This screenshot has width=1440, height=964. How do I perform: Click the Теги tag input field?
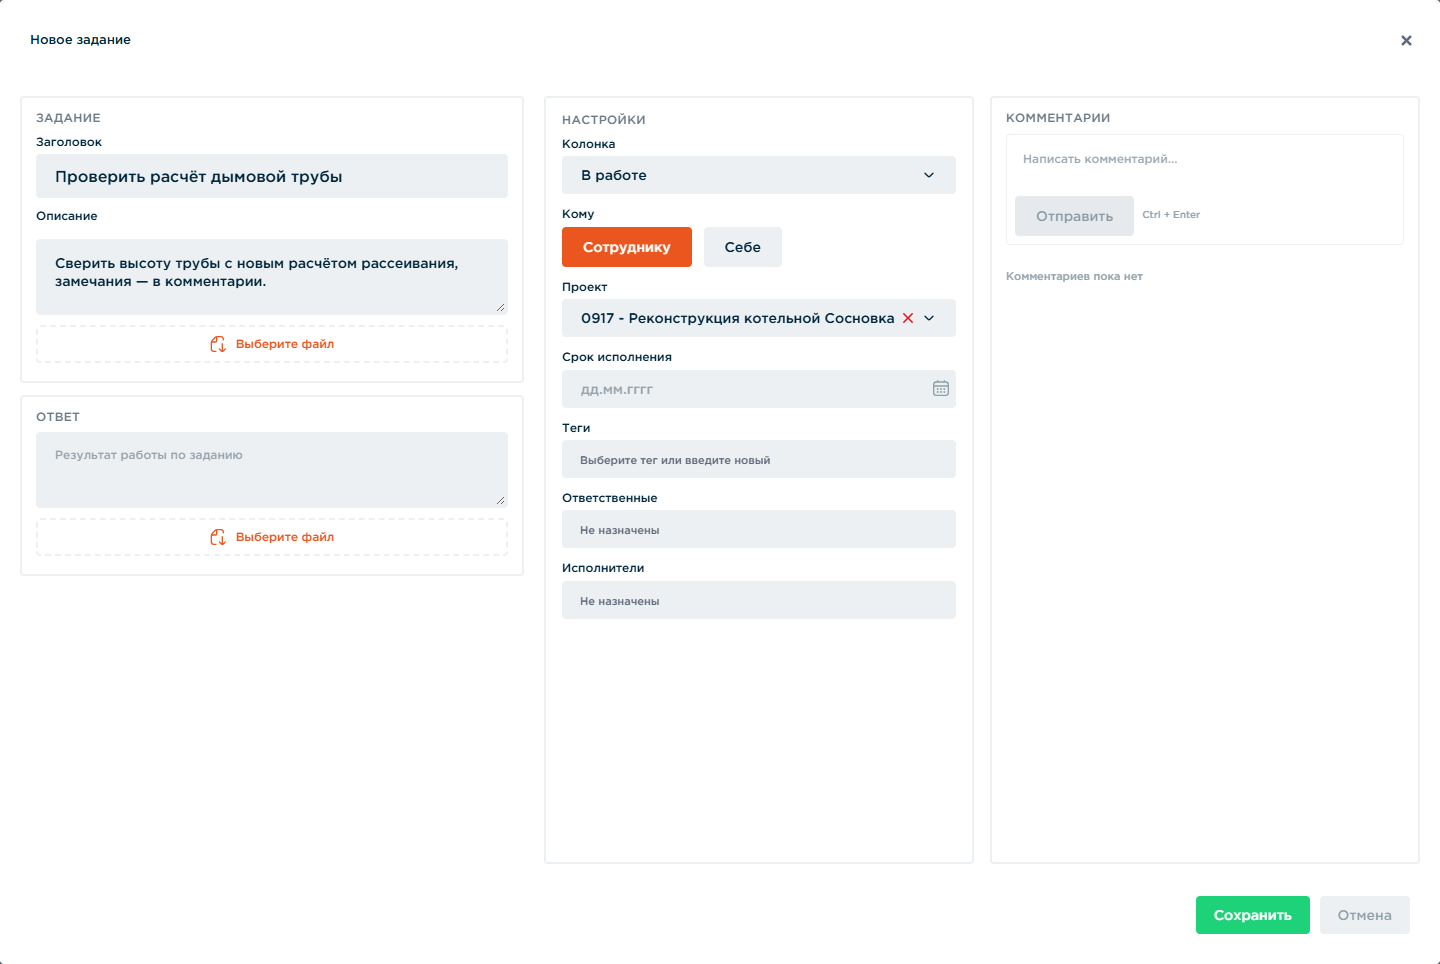[x=759, y=459]
